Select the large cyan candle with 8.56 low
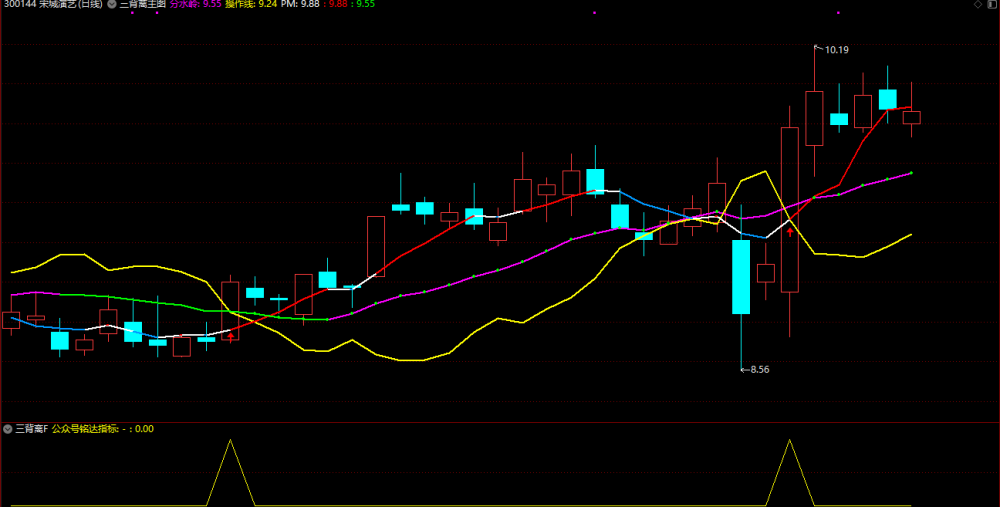This screenshot has width=1000, height=507. click(741, 277)
